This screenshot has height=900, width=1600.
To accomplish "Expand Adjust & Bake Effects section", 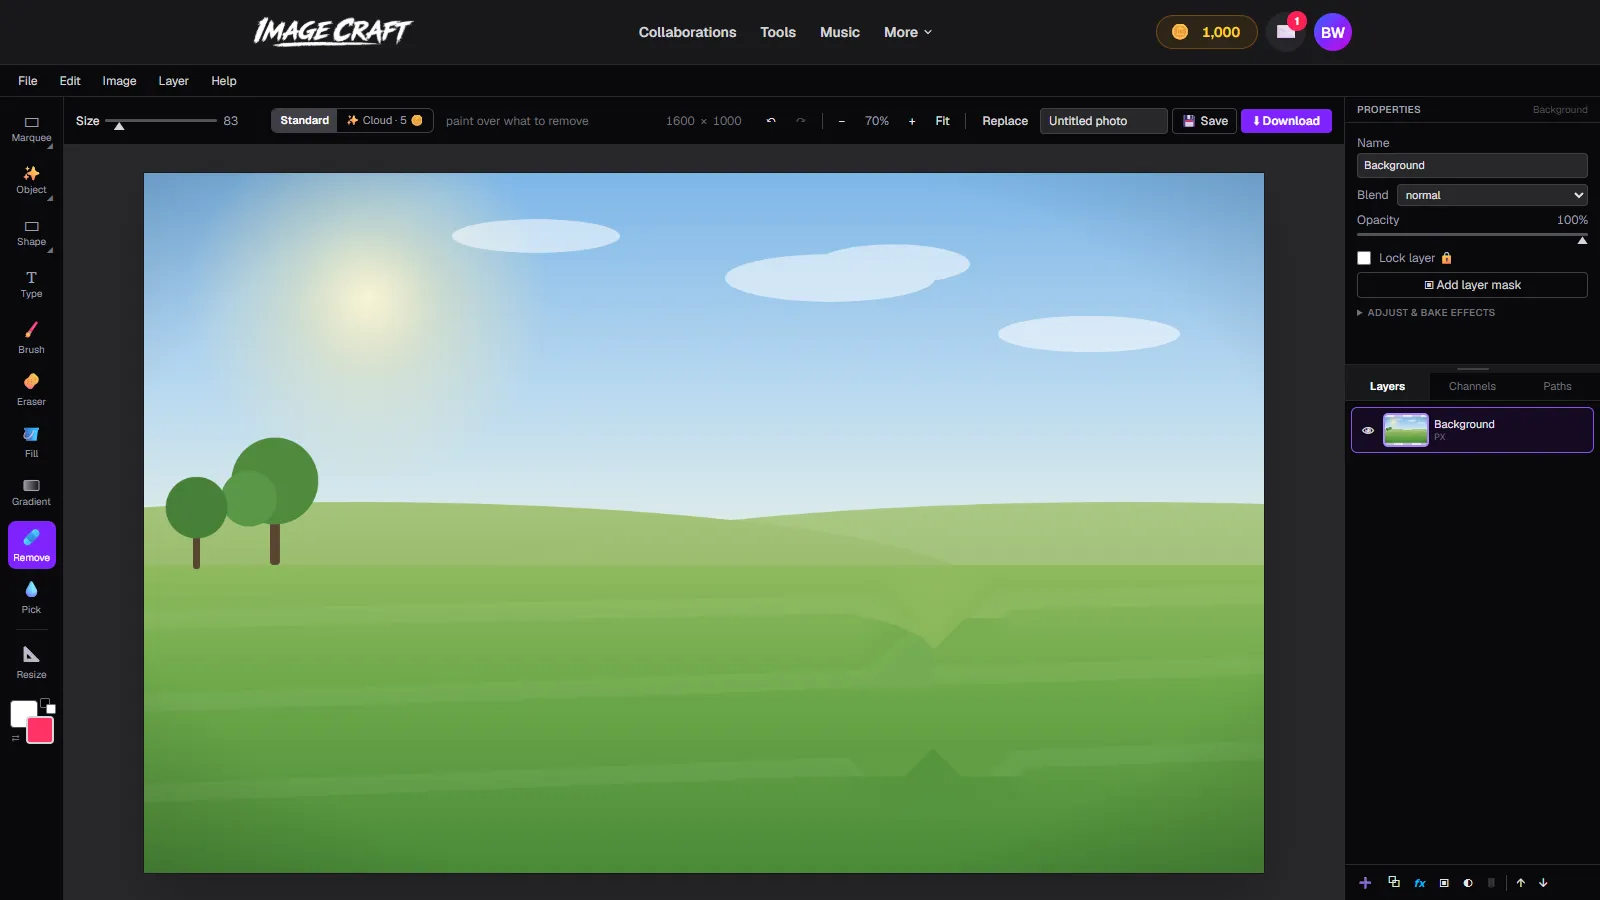I will 1426,313.
